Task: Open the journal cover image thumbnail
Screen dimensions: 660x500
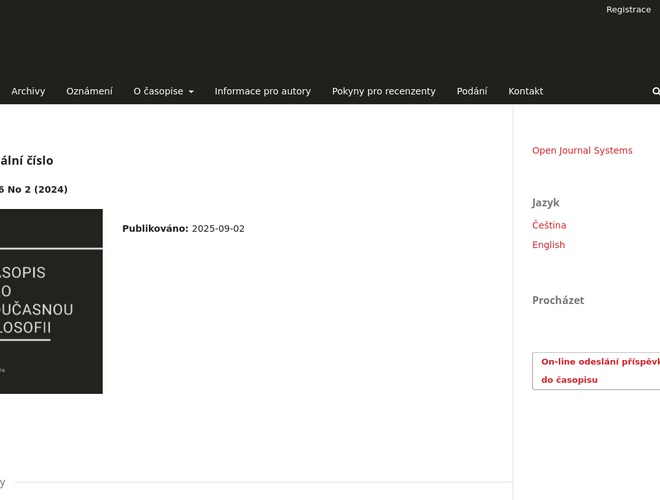Action: coord(50,301)
